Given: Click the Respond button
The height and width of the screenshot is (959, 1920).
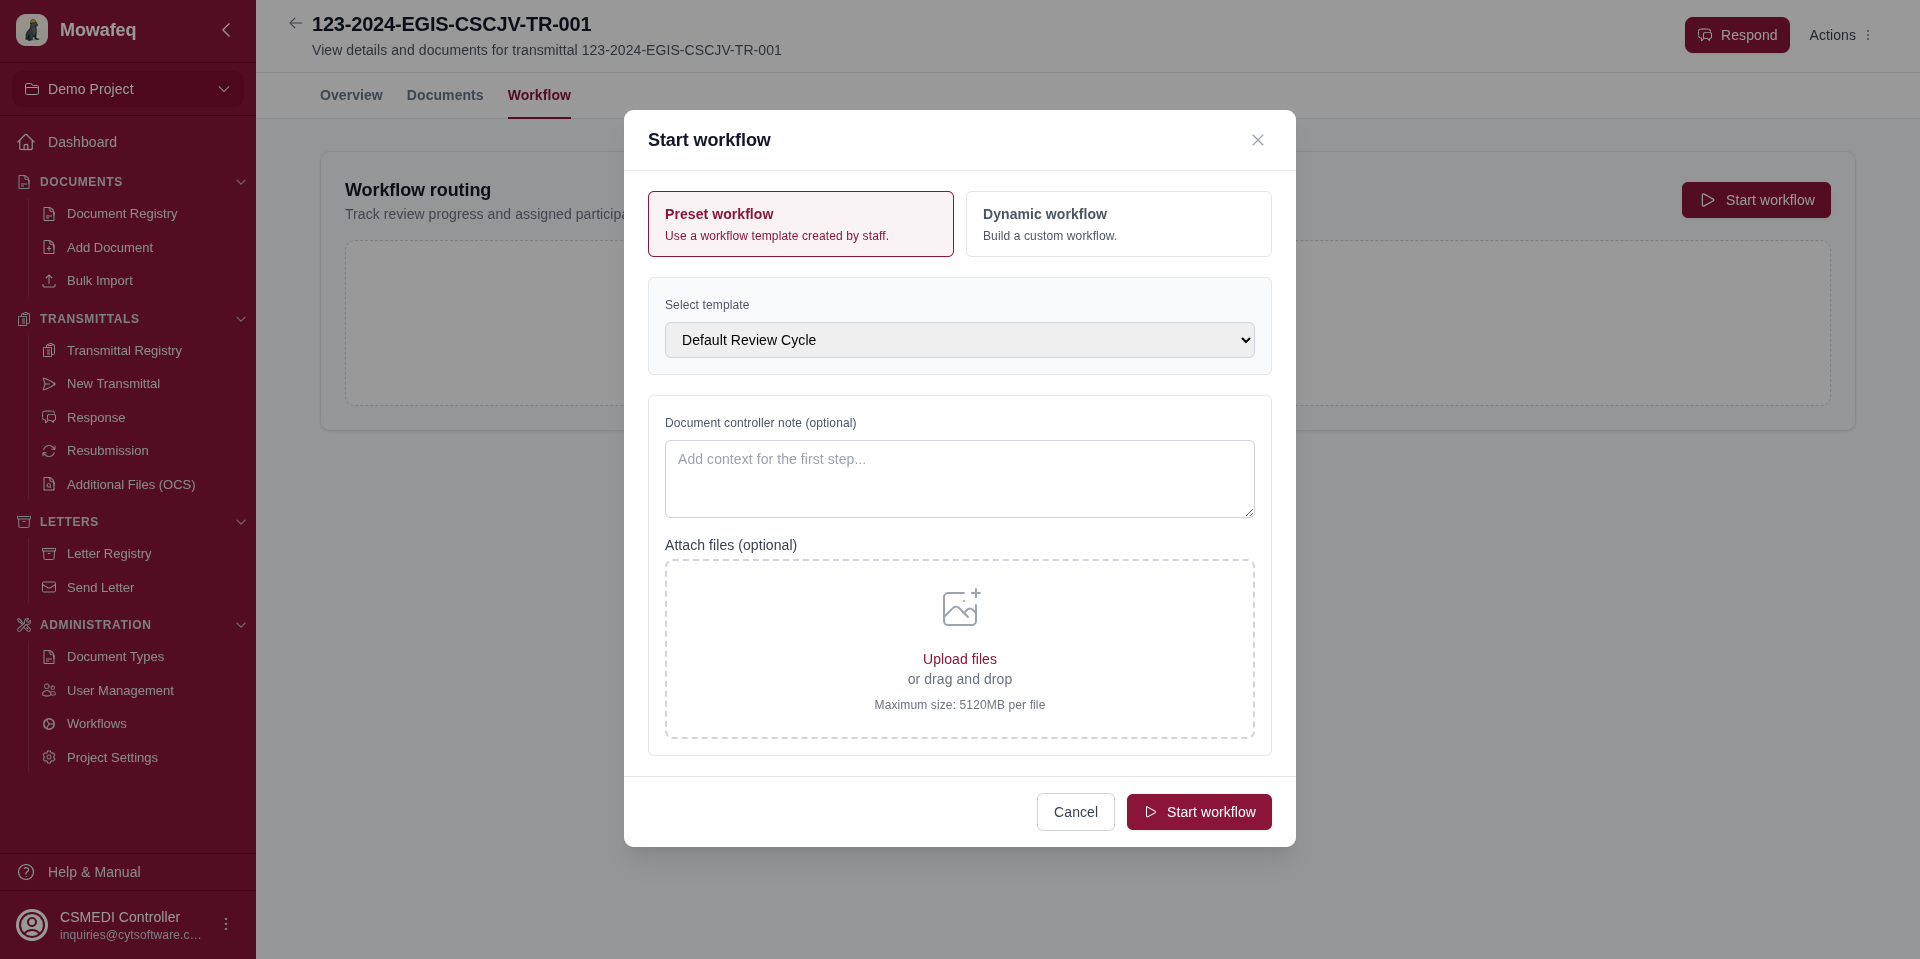Looking at the screenshot, I should (1737, 35).
